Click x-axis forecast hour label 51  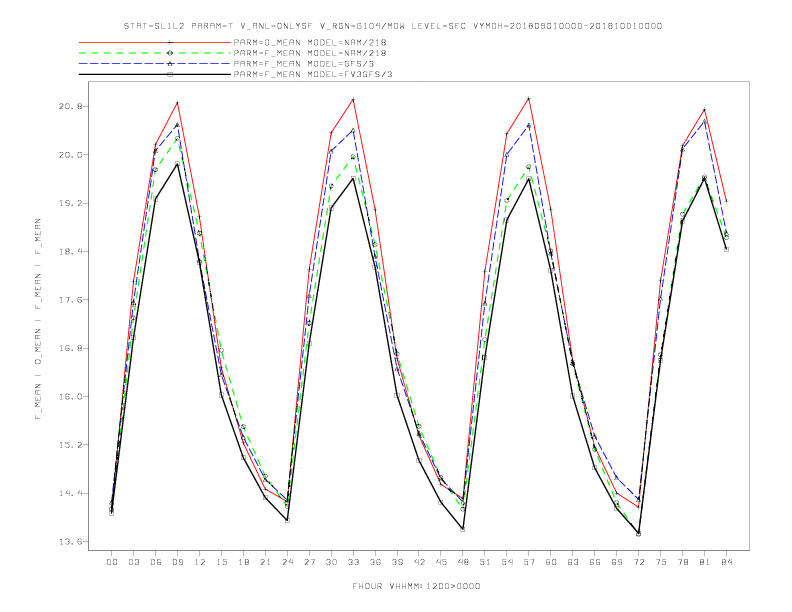click(485, 562)
